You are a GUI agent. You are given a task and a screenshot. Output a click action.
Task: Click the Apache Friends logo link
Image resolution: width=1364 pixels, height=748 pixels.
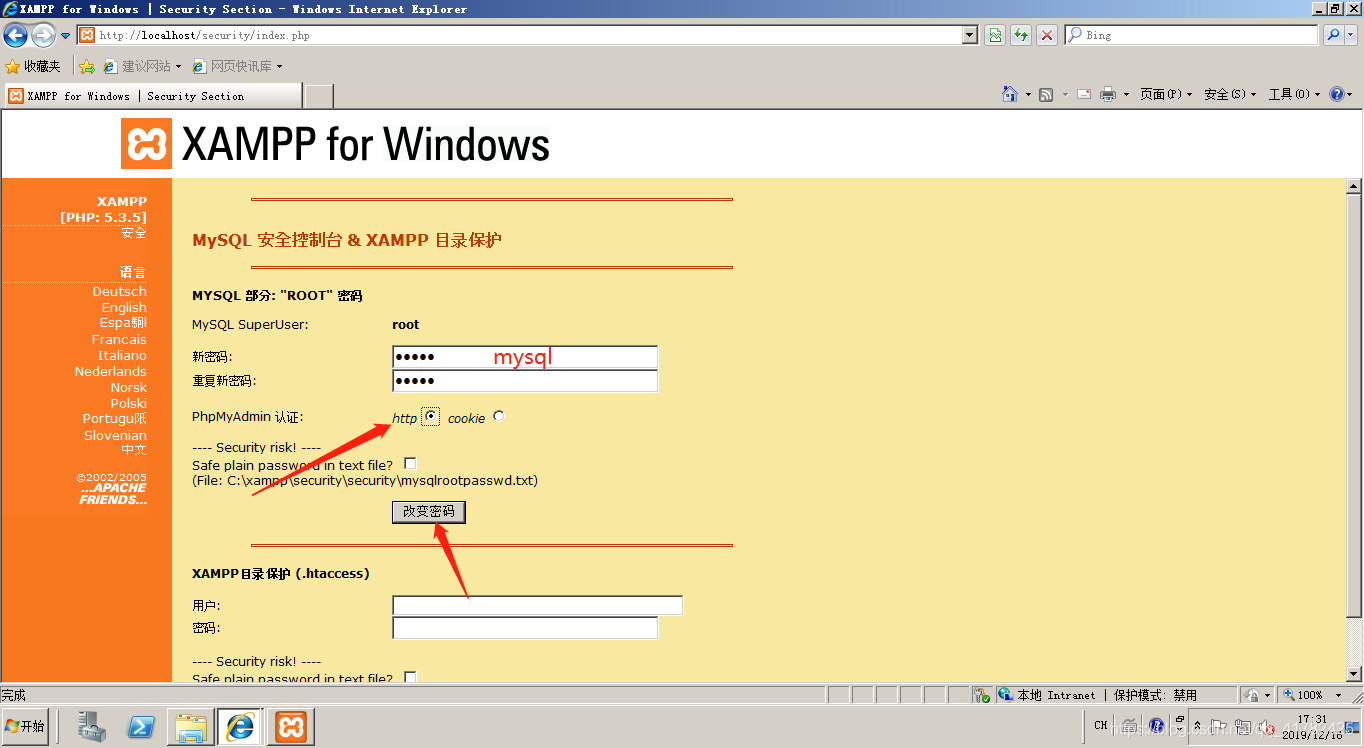click(113, 494)
